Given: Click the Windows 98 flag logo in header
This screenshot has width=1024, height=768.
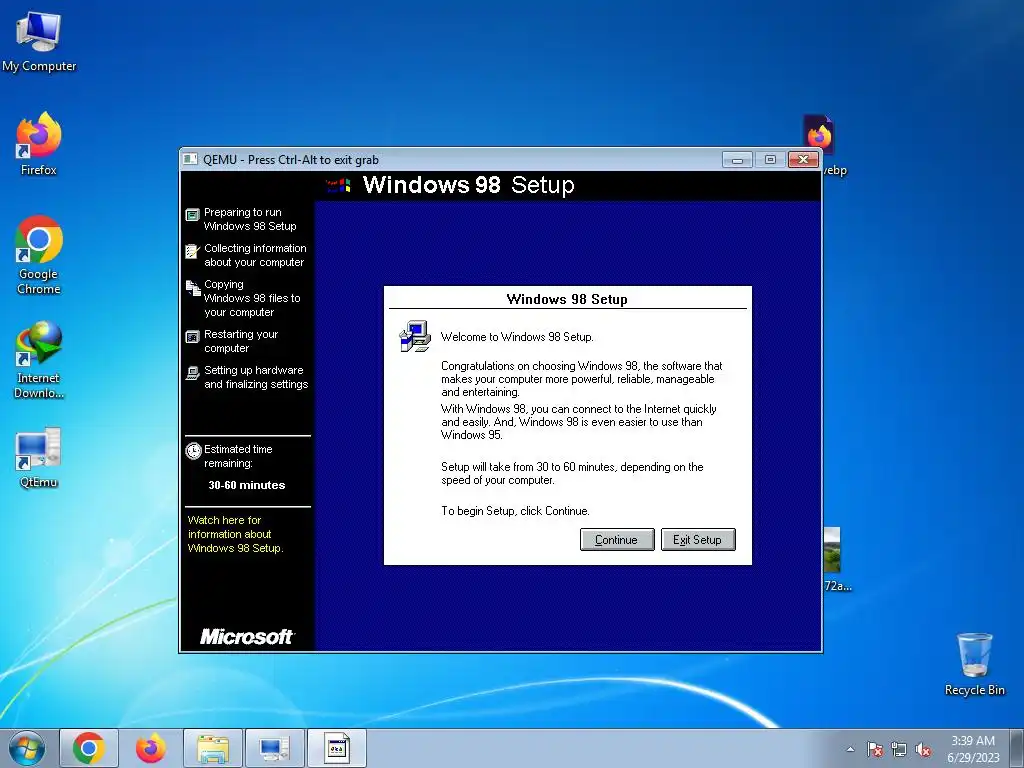Looking at the screenshot, I should (338, 185).
